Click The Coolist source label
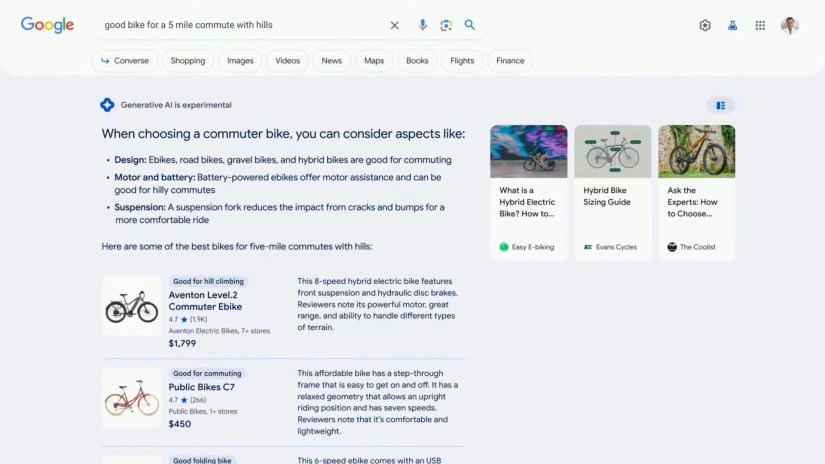Screen dimensions: 825x464 pos(691,247)
